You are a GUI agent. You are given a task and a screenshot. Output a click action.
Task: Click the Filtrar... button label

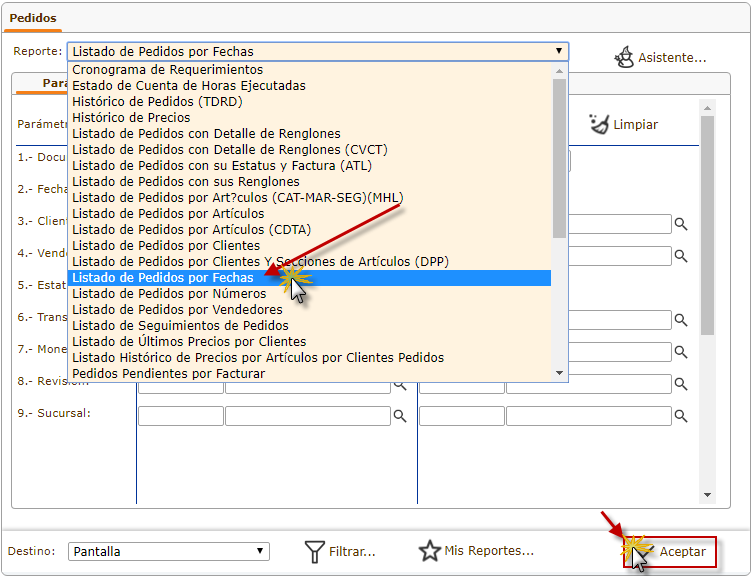tap(352, 551)
